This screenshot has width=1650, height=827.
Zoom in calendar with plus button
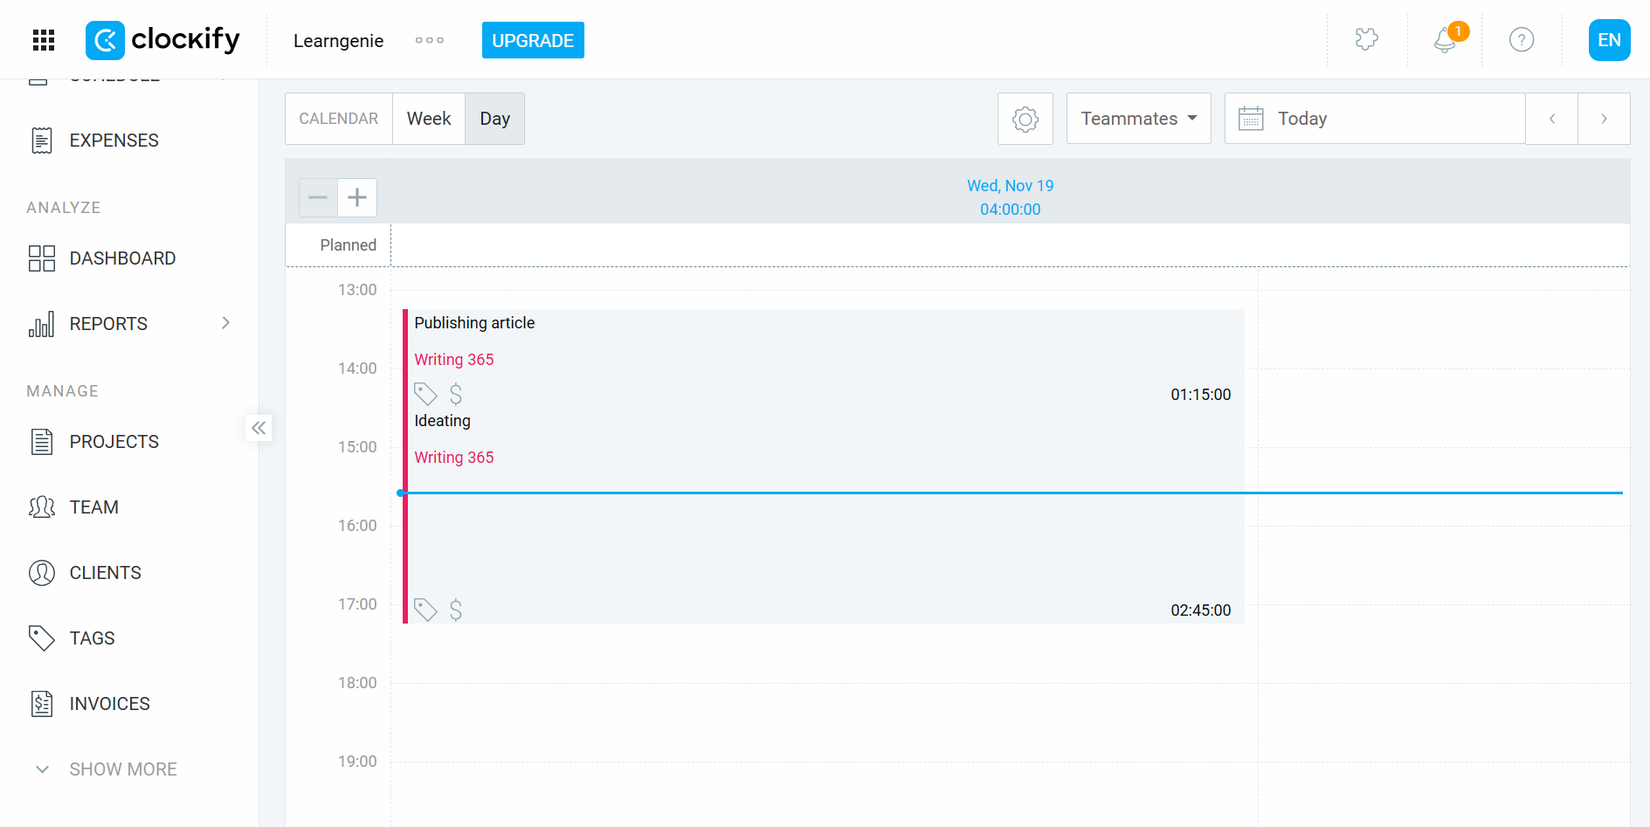pyautogui.click(x=357, y=197)
